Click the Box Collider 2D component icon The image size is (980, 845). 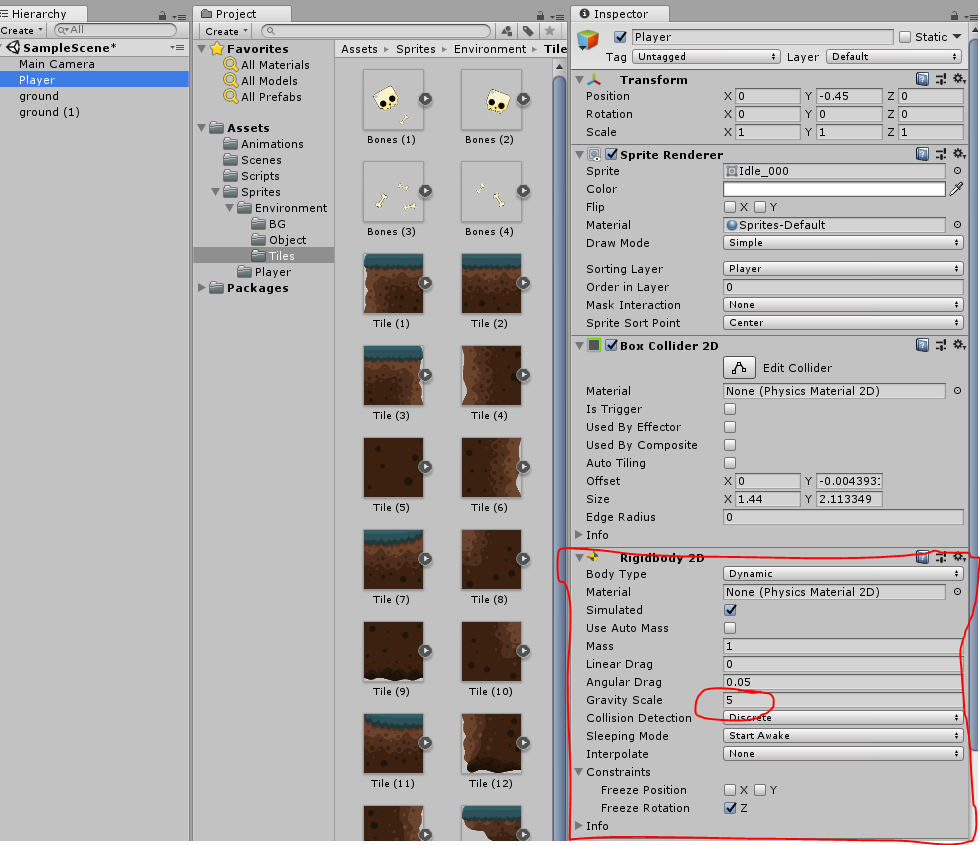tap(594, 346)
